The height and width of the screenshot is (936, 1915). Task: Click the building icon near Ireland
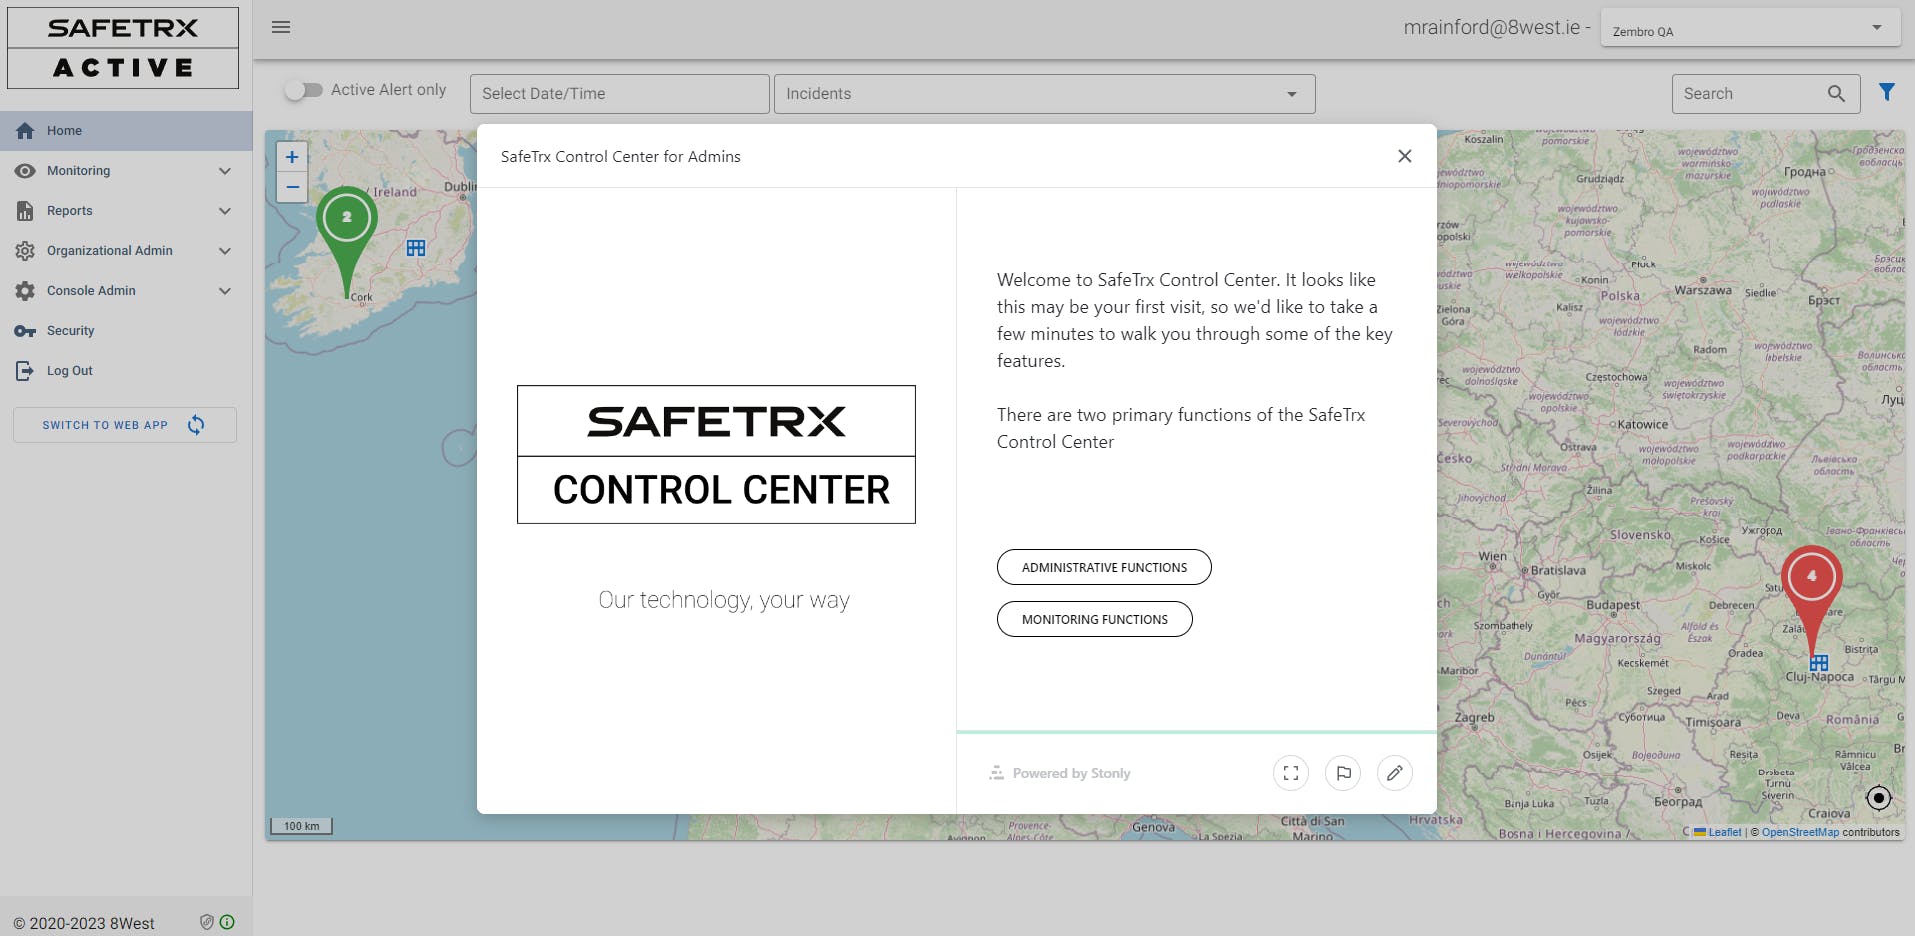pos(416,248)
